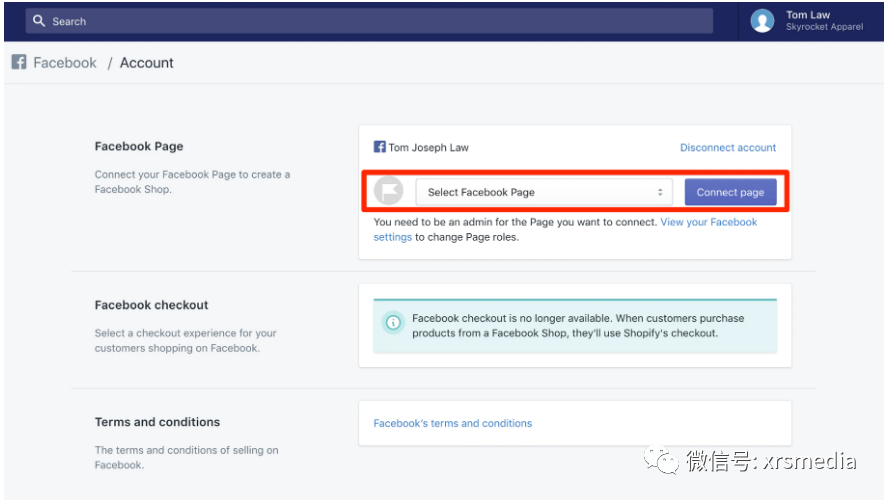Select the Account breadcrumb item
Screen dimensions: 885x500
(147, 62)
